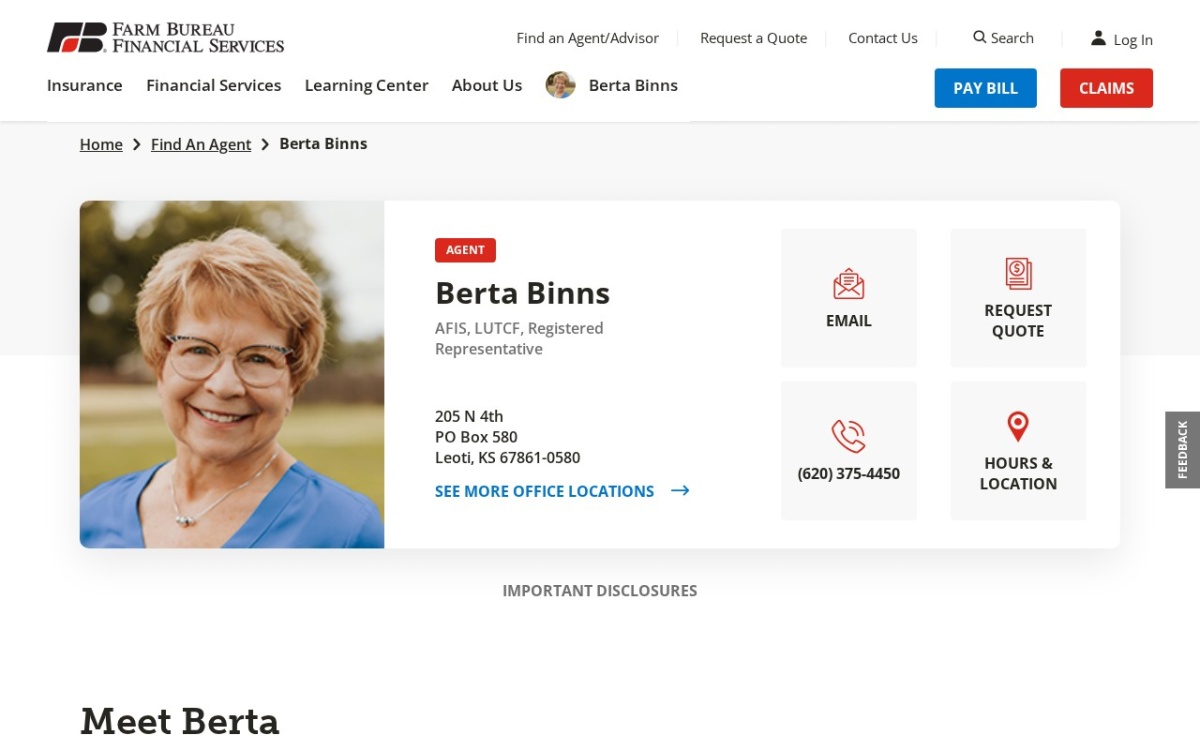Click the red map pin icon
This screenshot has height=750, width=1200.
click(x=1018, y=426)
